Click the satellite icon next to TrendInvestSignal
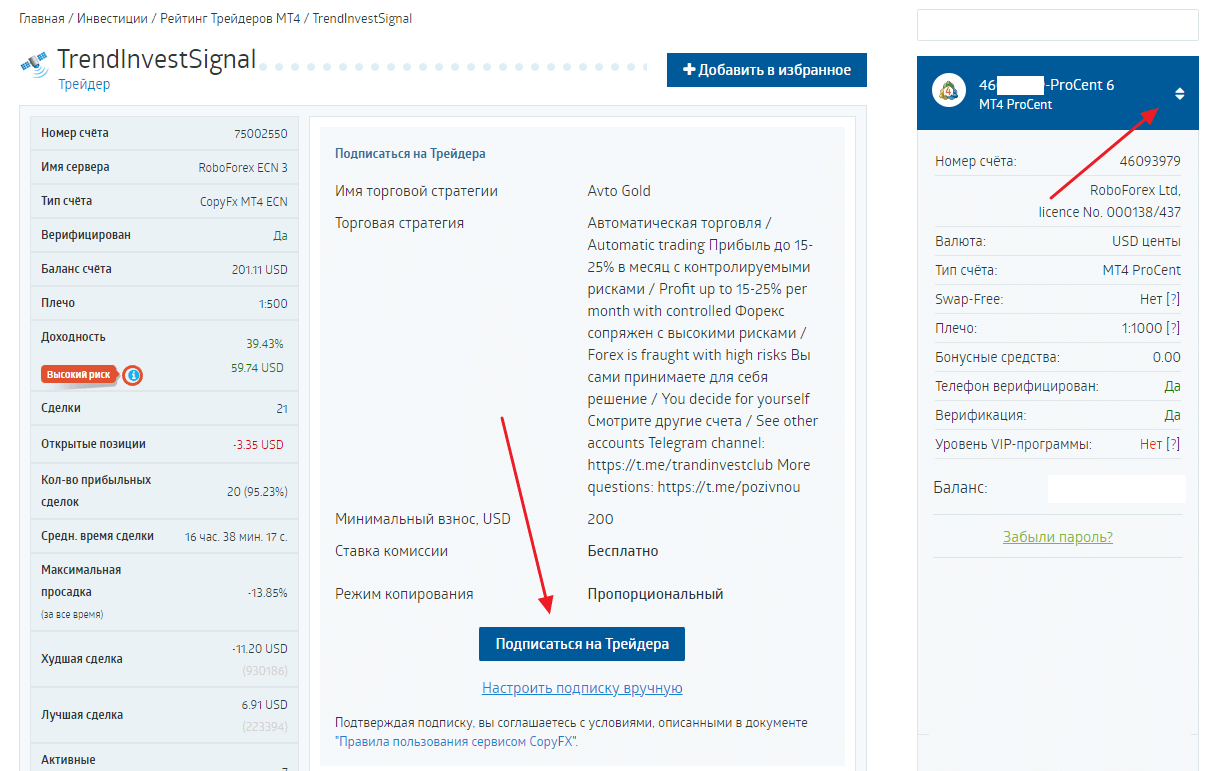The width and height of the screenshot is (1211, 771). pyautogui.click(x=33, y=64)
